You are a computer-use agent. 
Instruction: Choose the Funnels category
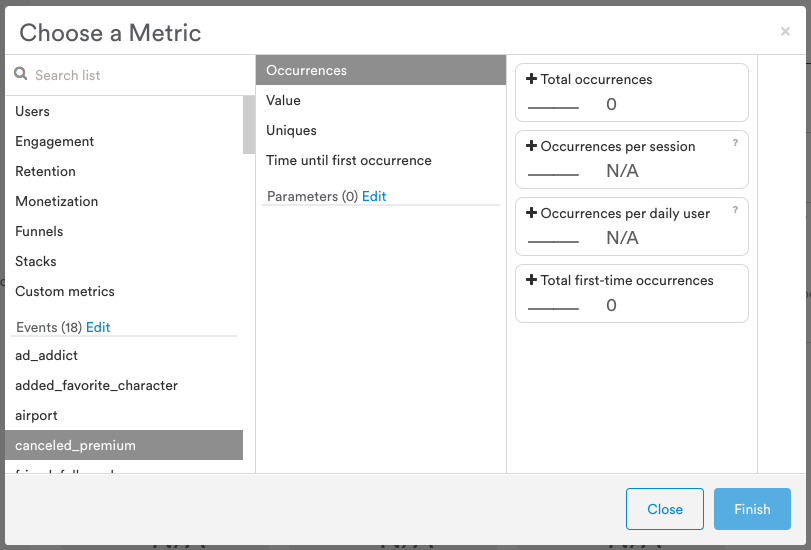39,231
